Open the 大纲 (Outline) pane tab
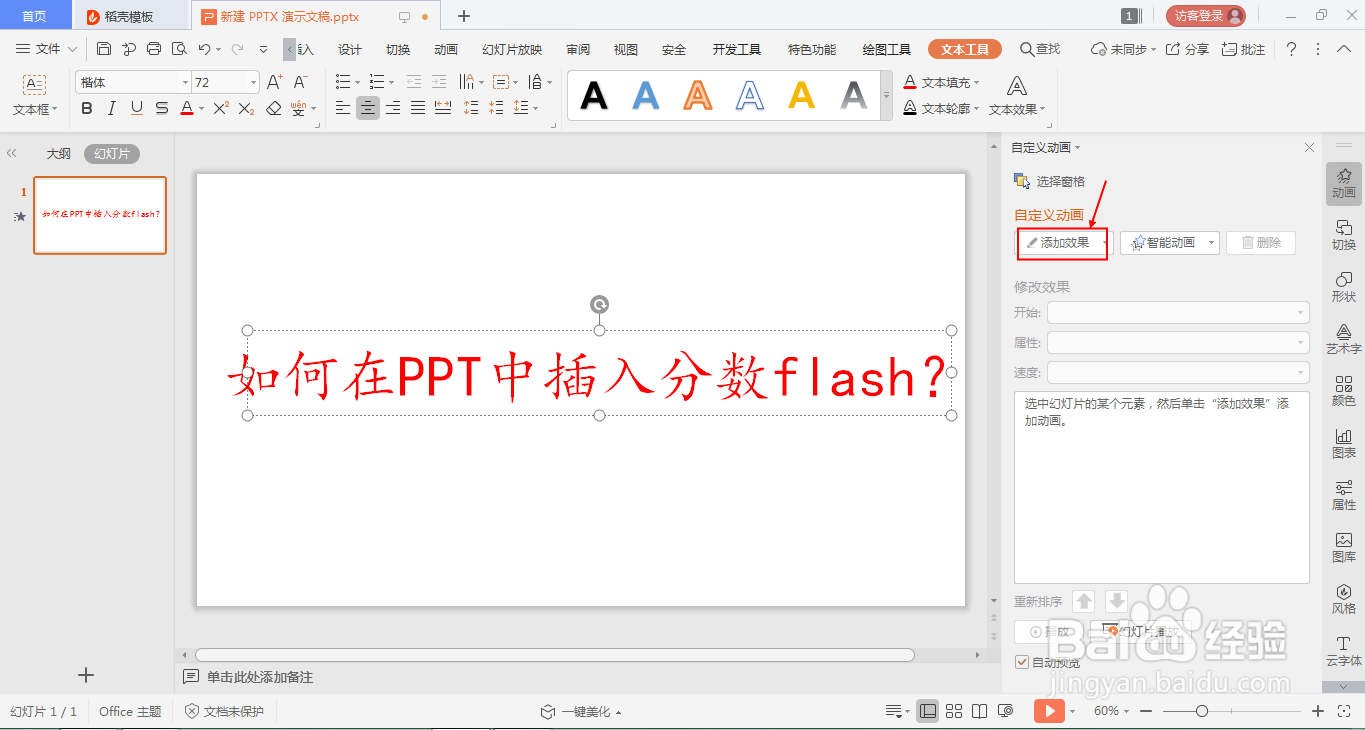Screen dimensions: 1365x730 click(58, 152)
